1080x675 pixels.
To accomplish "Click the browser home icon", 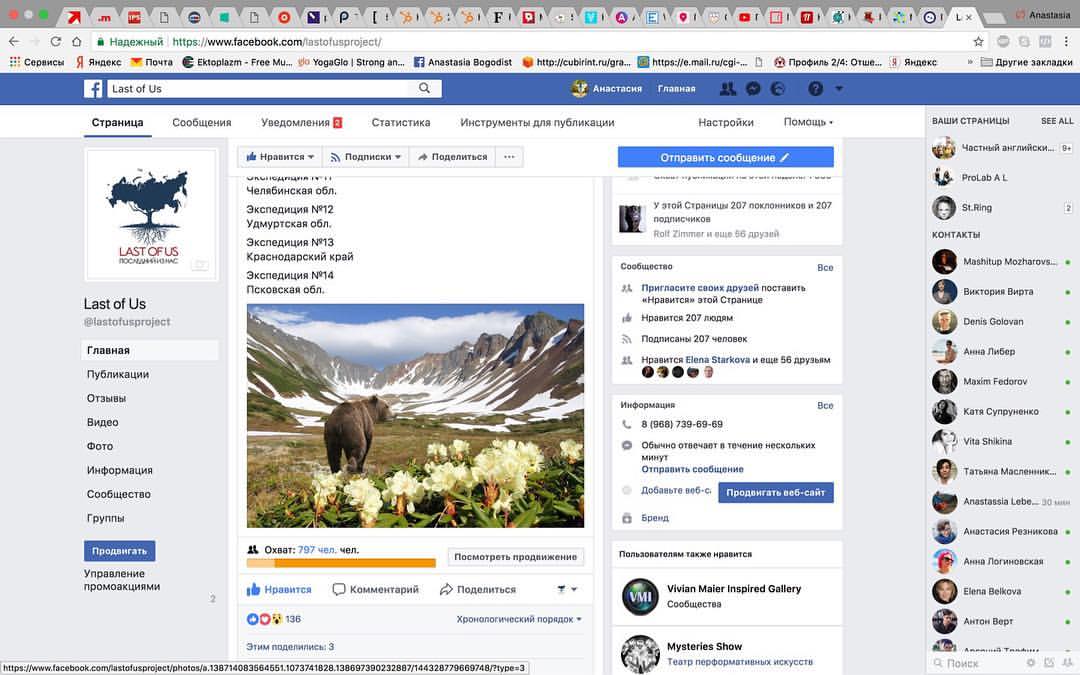I will [x=76, y=41].
